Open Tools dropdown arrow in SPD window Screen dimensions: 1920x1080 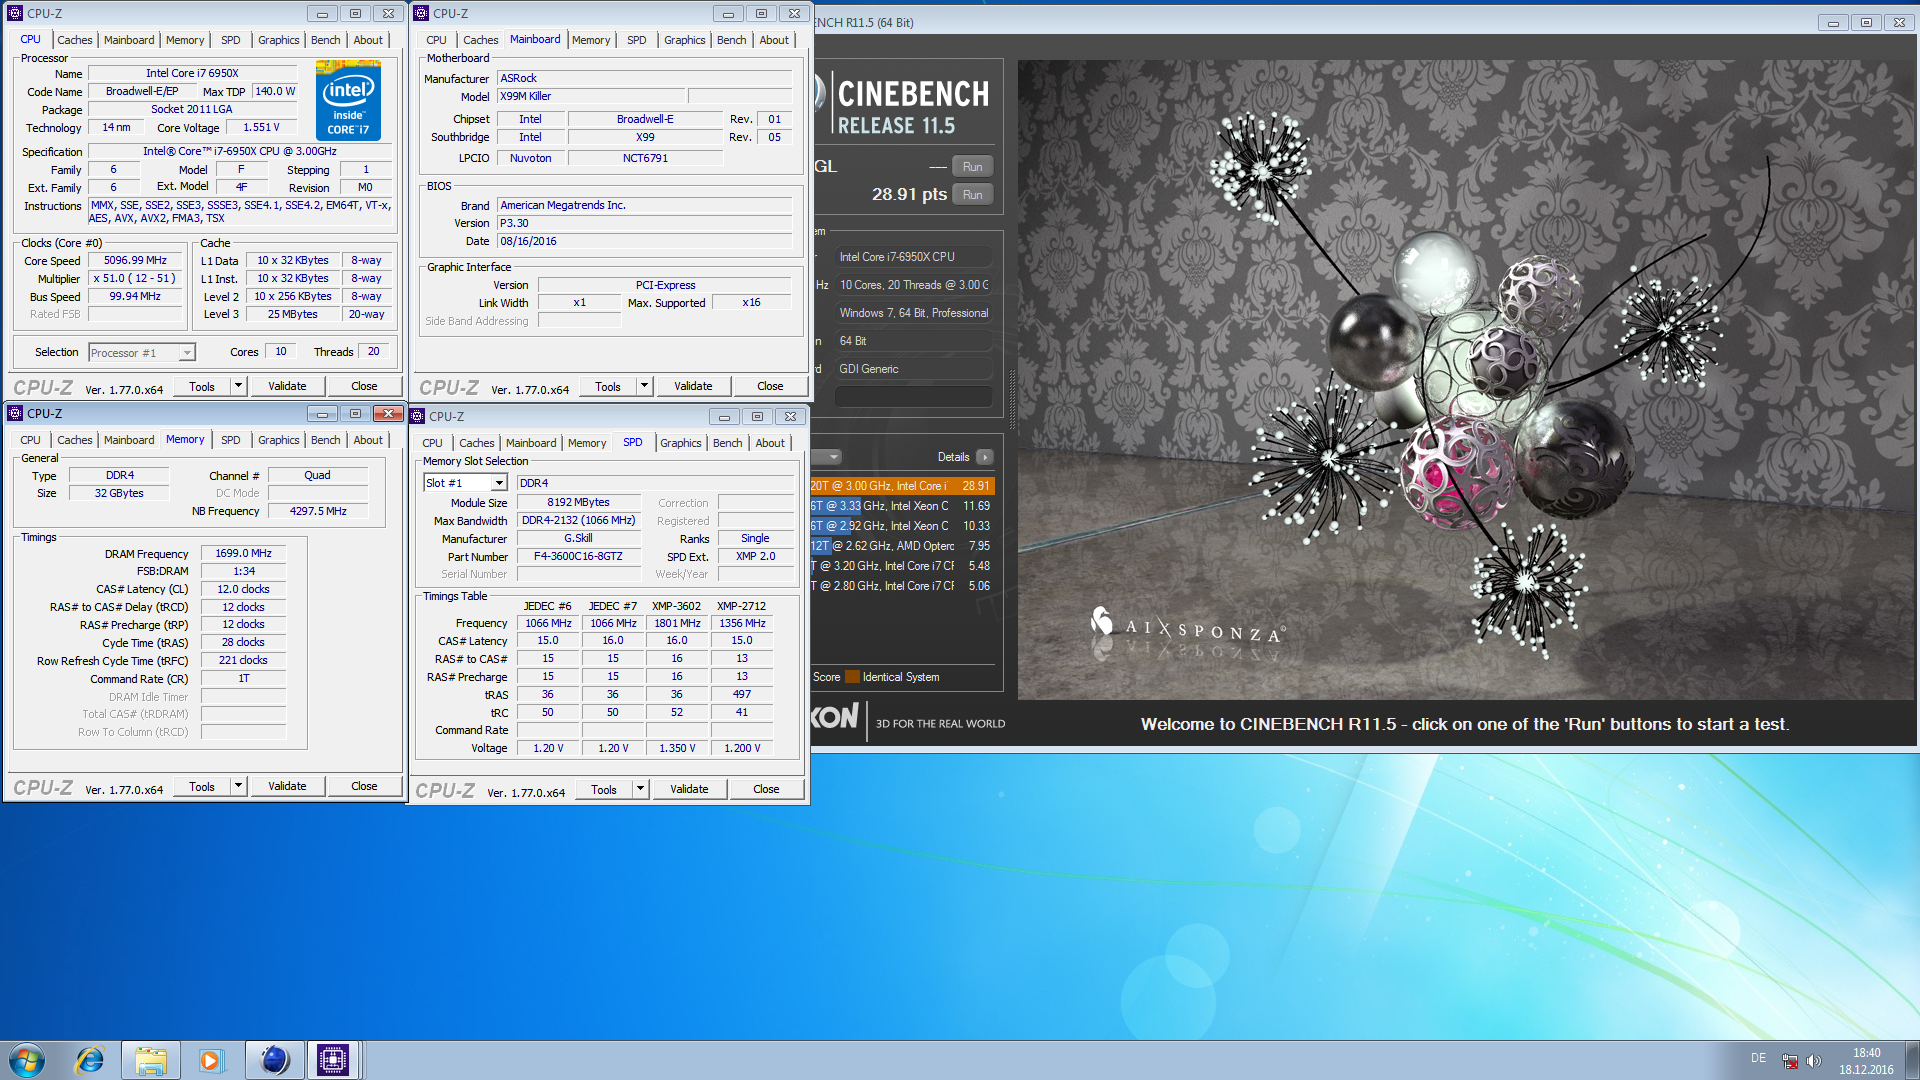(x=640, y=789)
